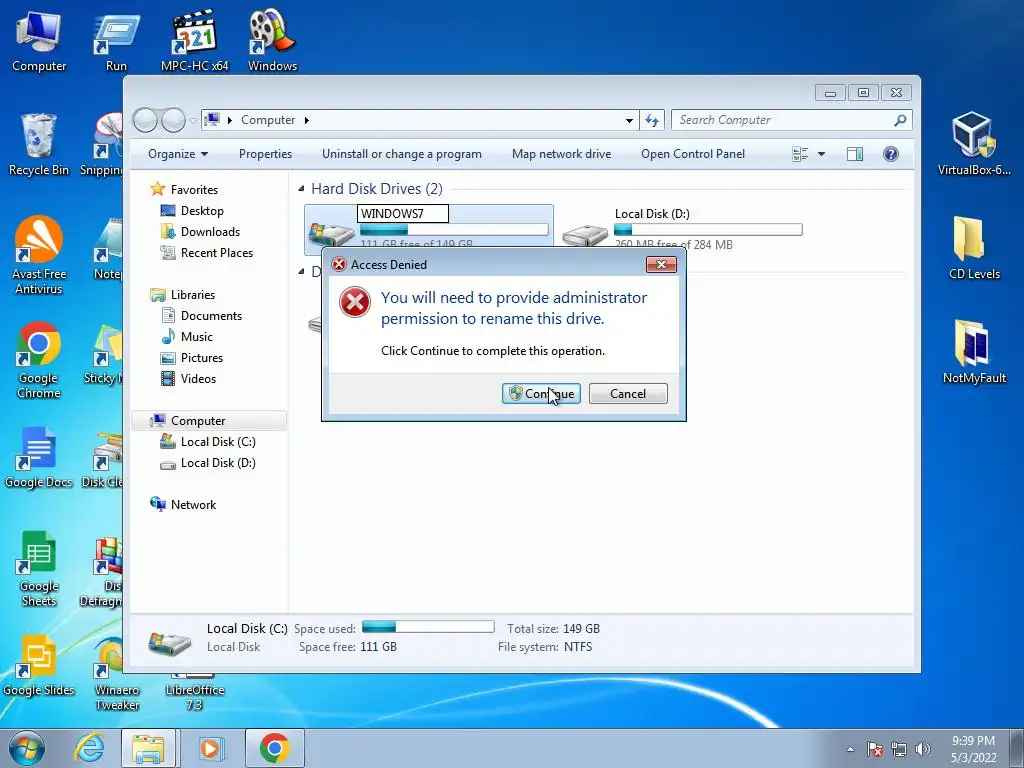Viewport: 1024px width, 768px height.
Task: Click the search magnifier icon
Action: point(901,120)
